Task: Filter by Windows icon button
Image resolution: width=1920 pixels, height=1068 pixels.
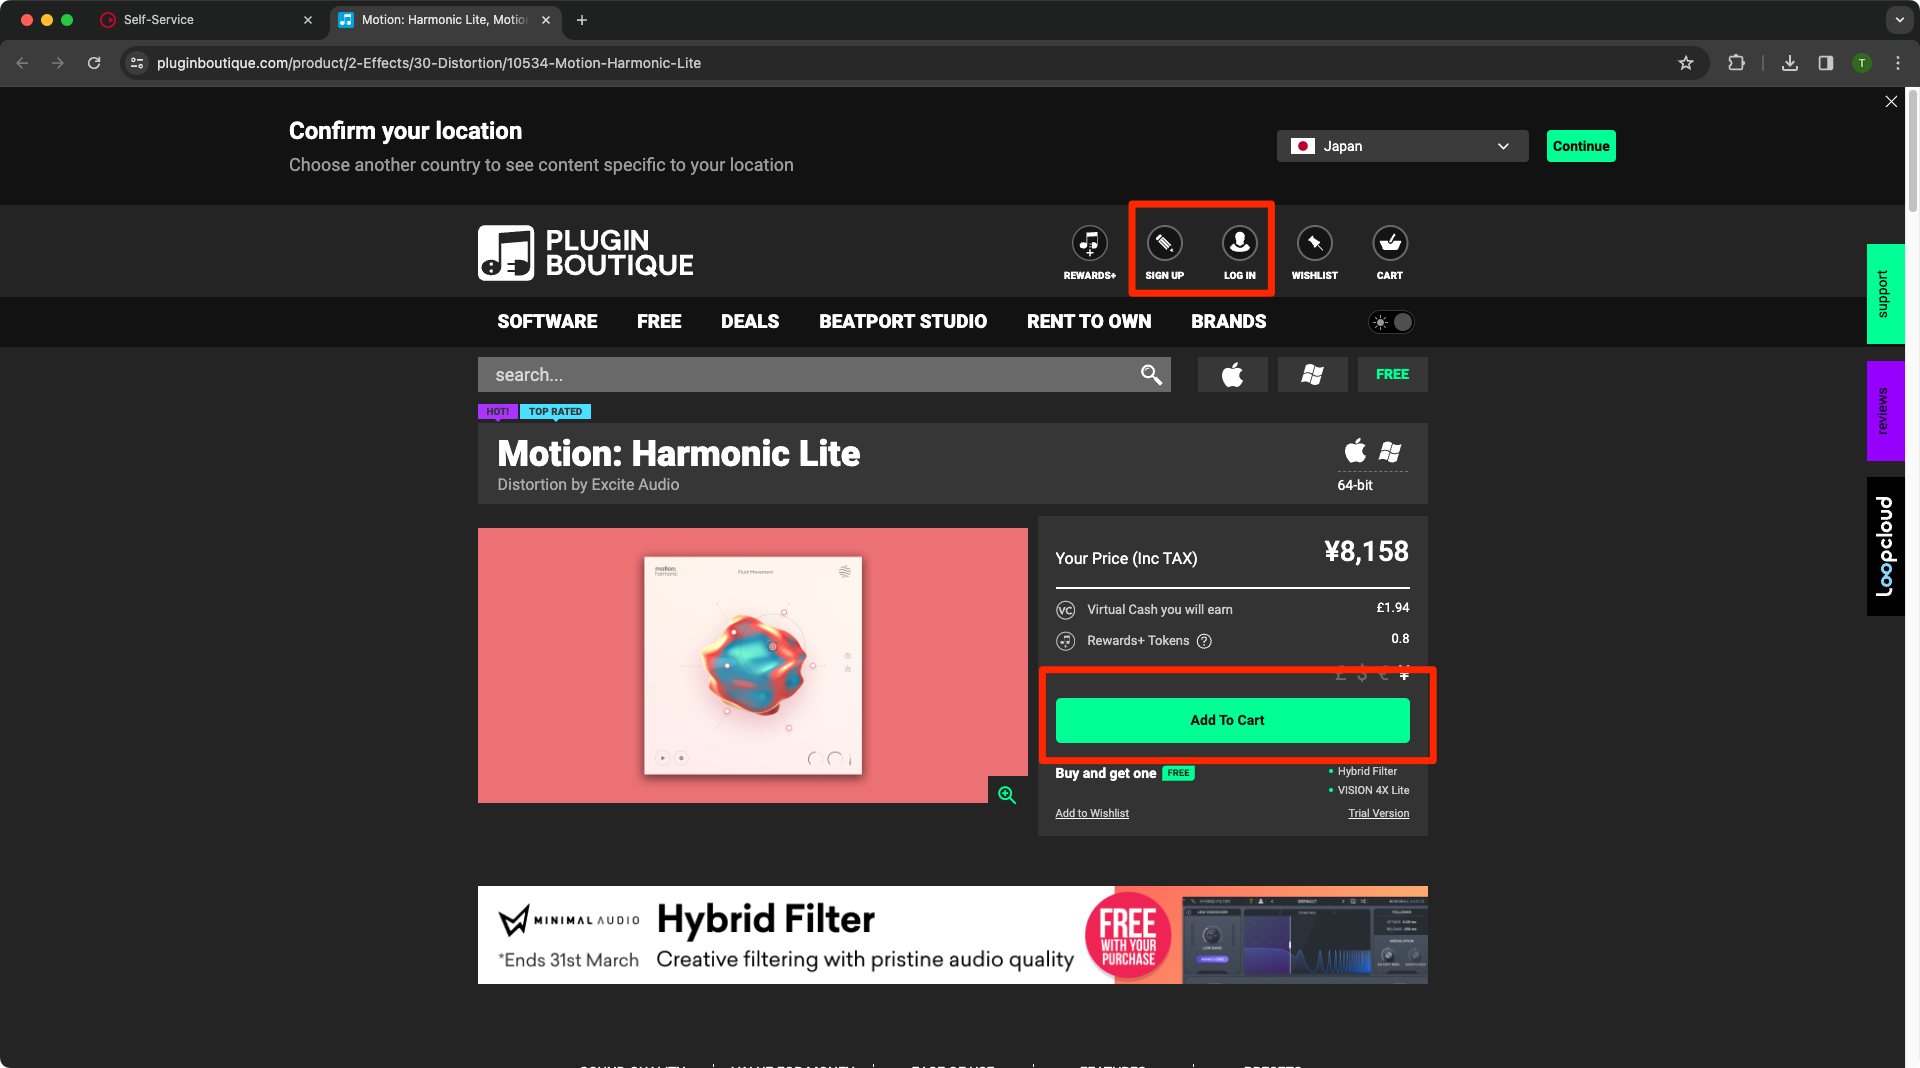Action: point(1312,374)
